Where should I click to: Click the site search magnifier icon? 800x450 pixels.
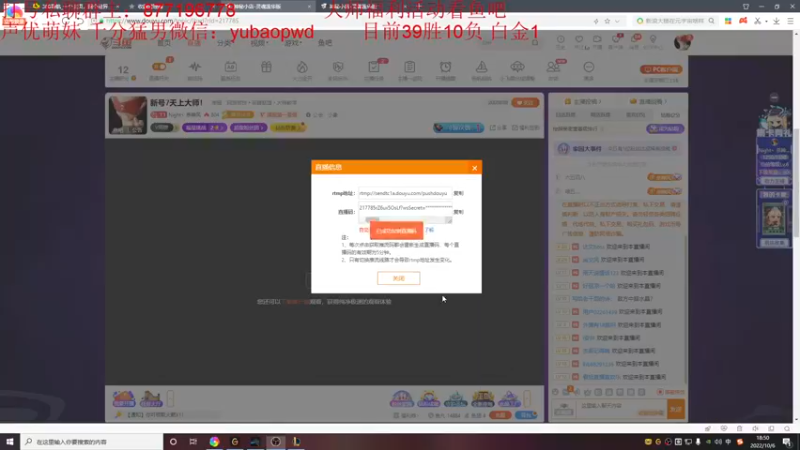point(535,43)
